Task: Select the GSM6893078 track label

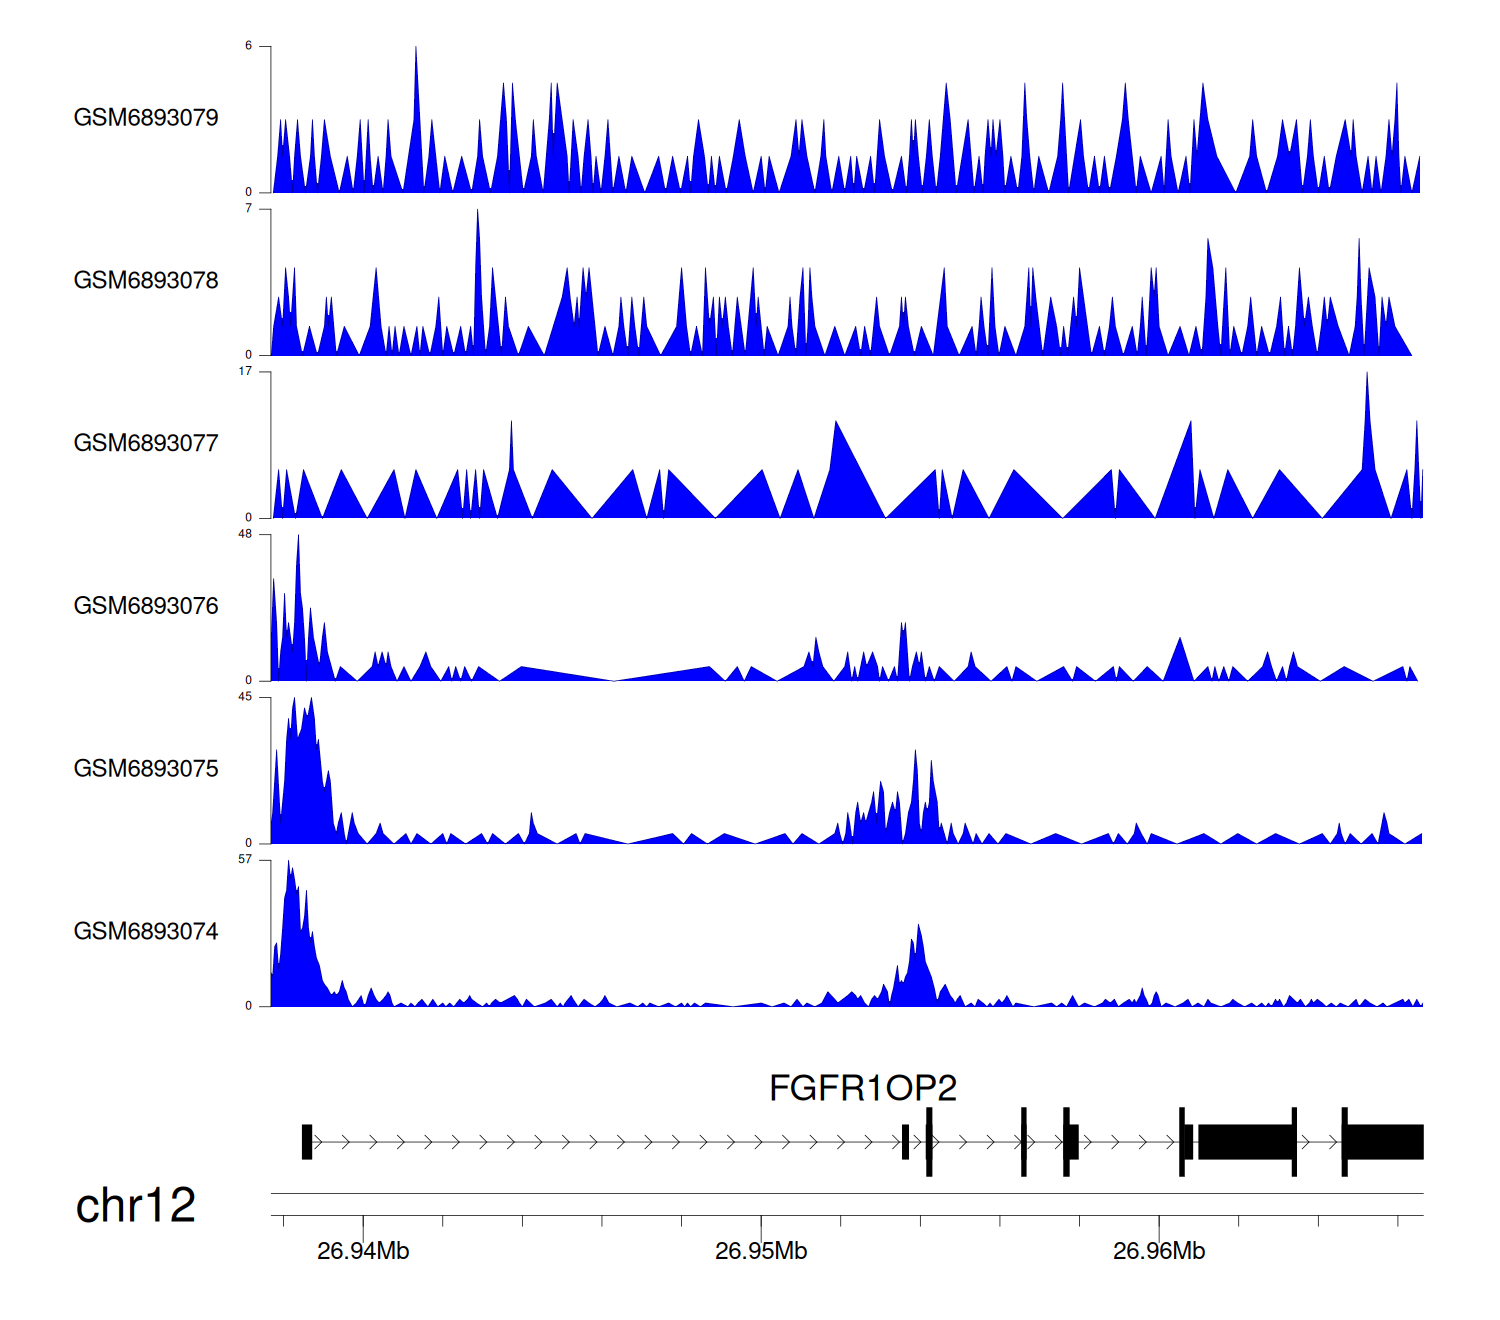Action: pos(146,281)
